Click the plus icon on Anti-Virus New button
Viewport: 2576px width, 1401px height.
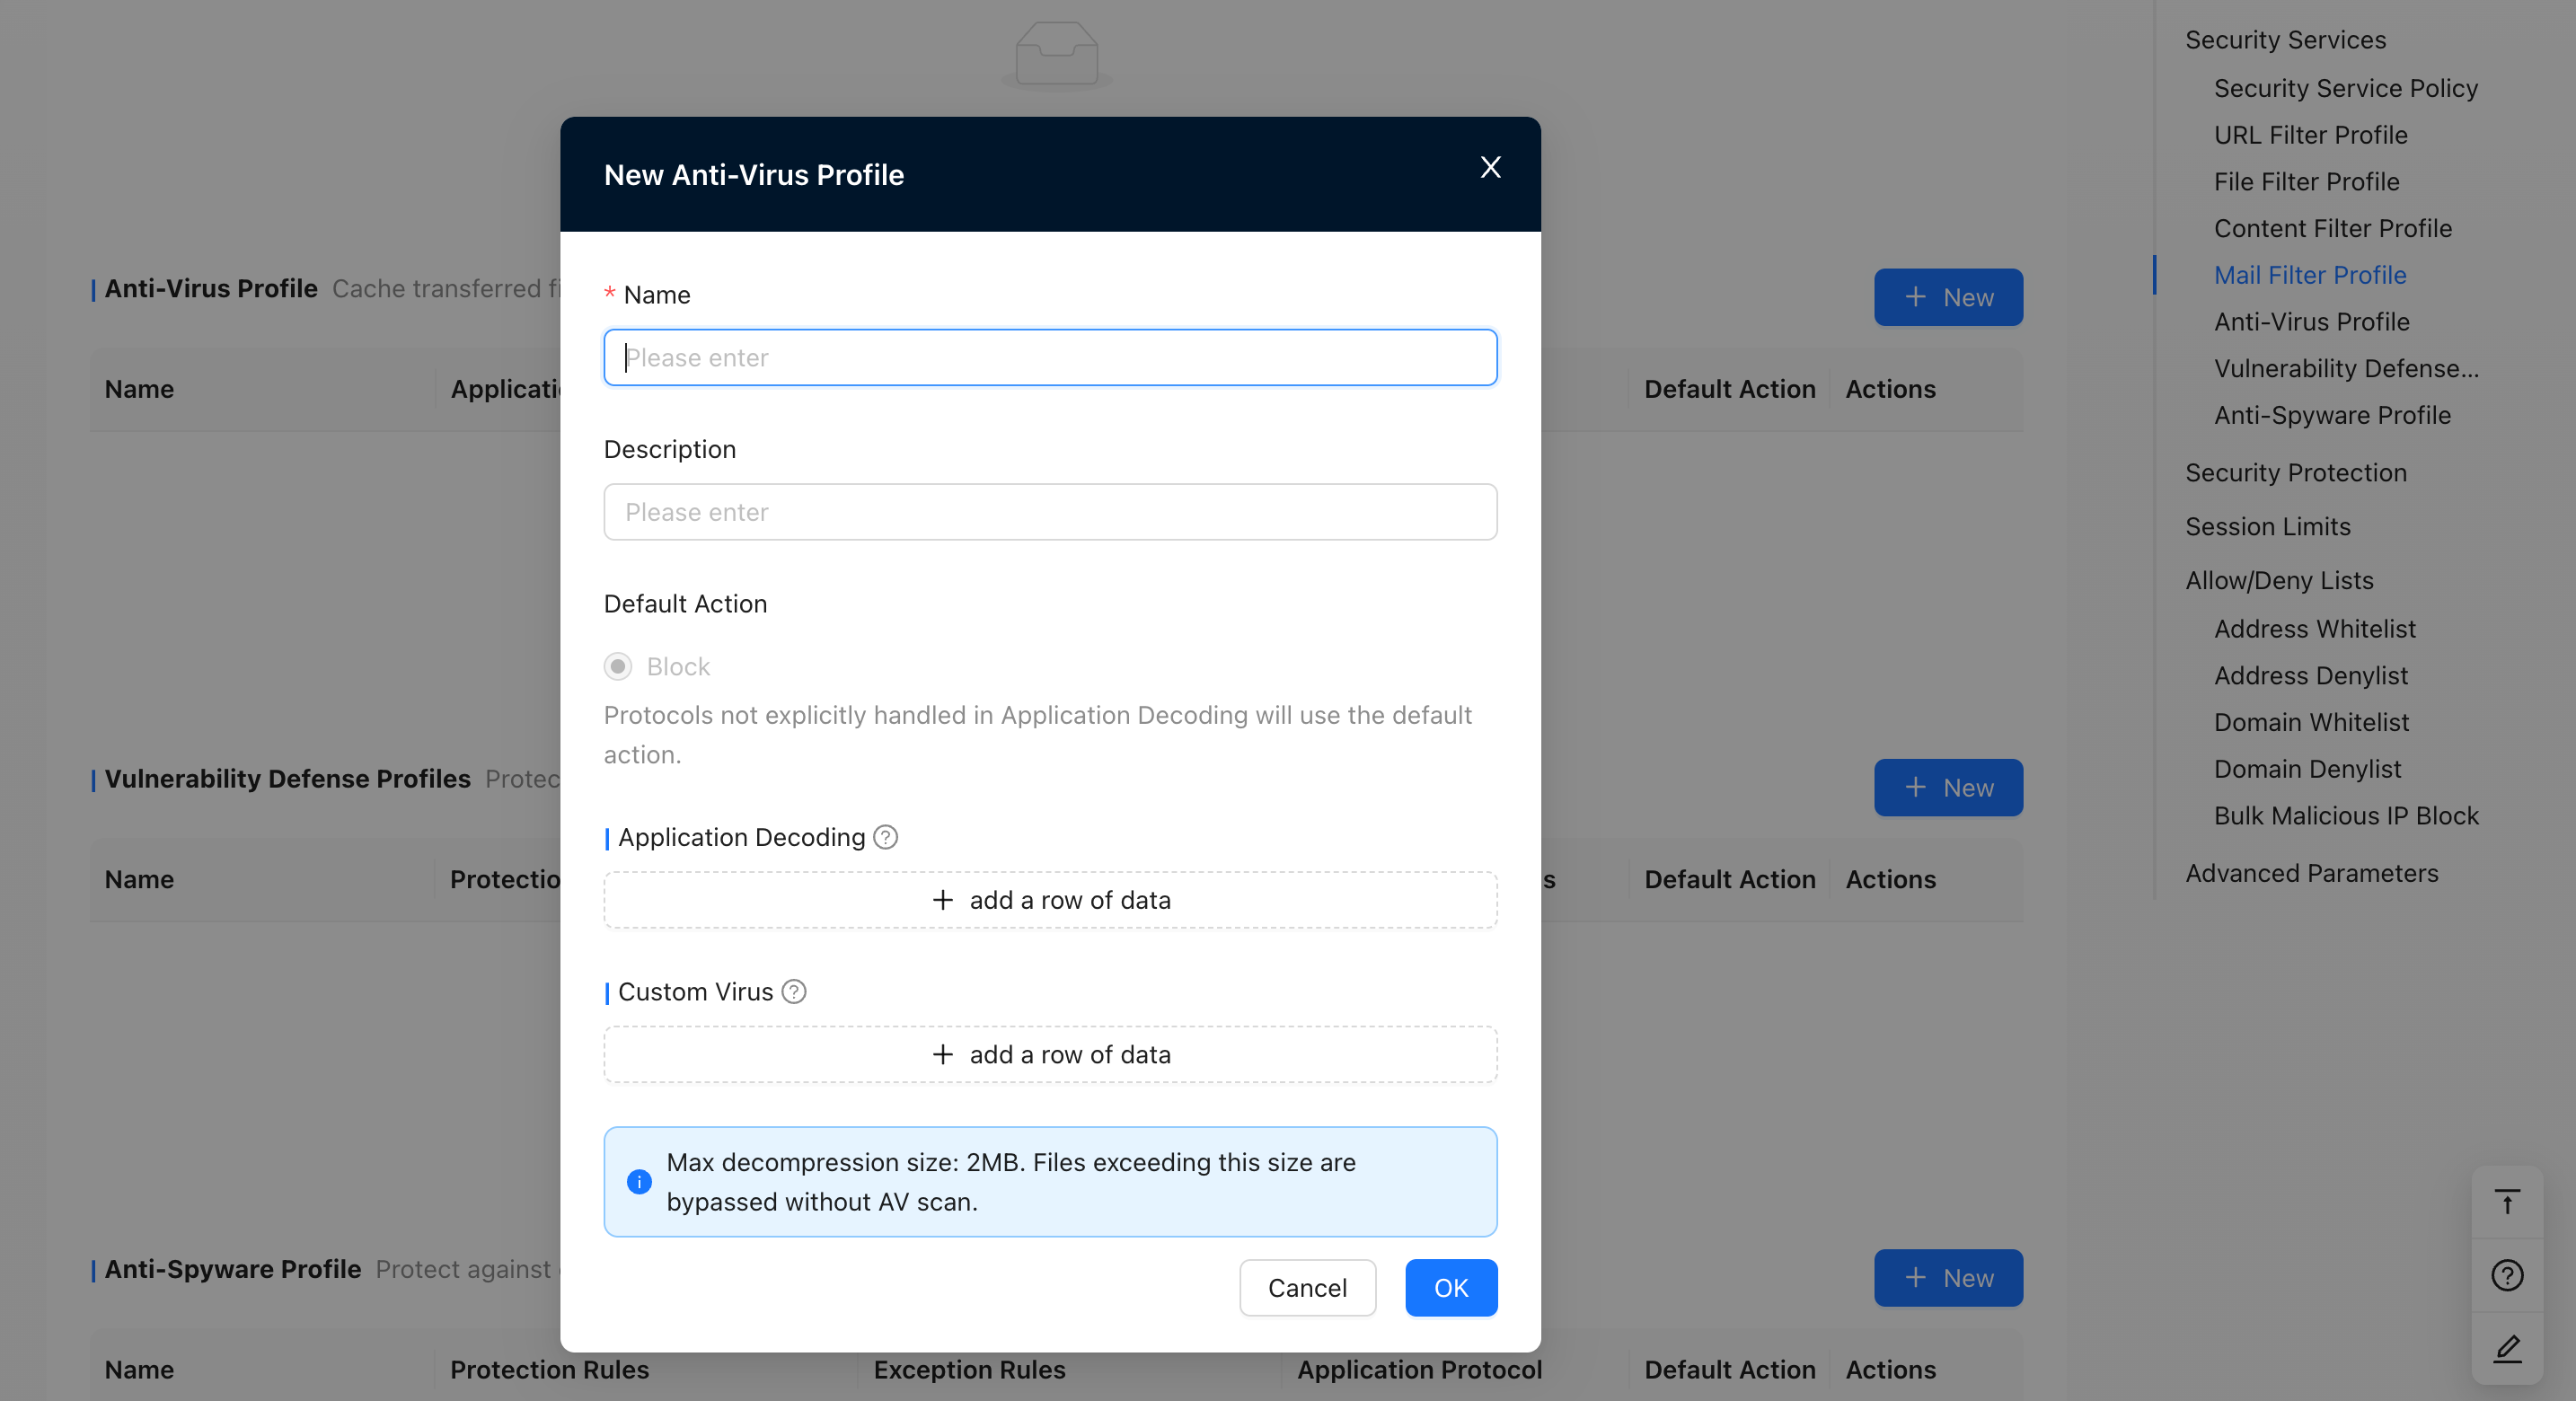coord(1915,297)
